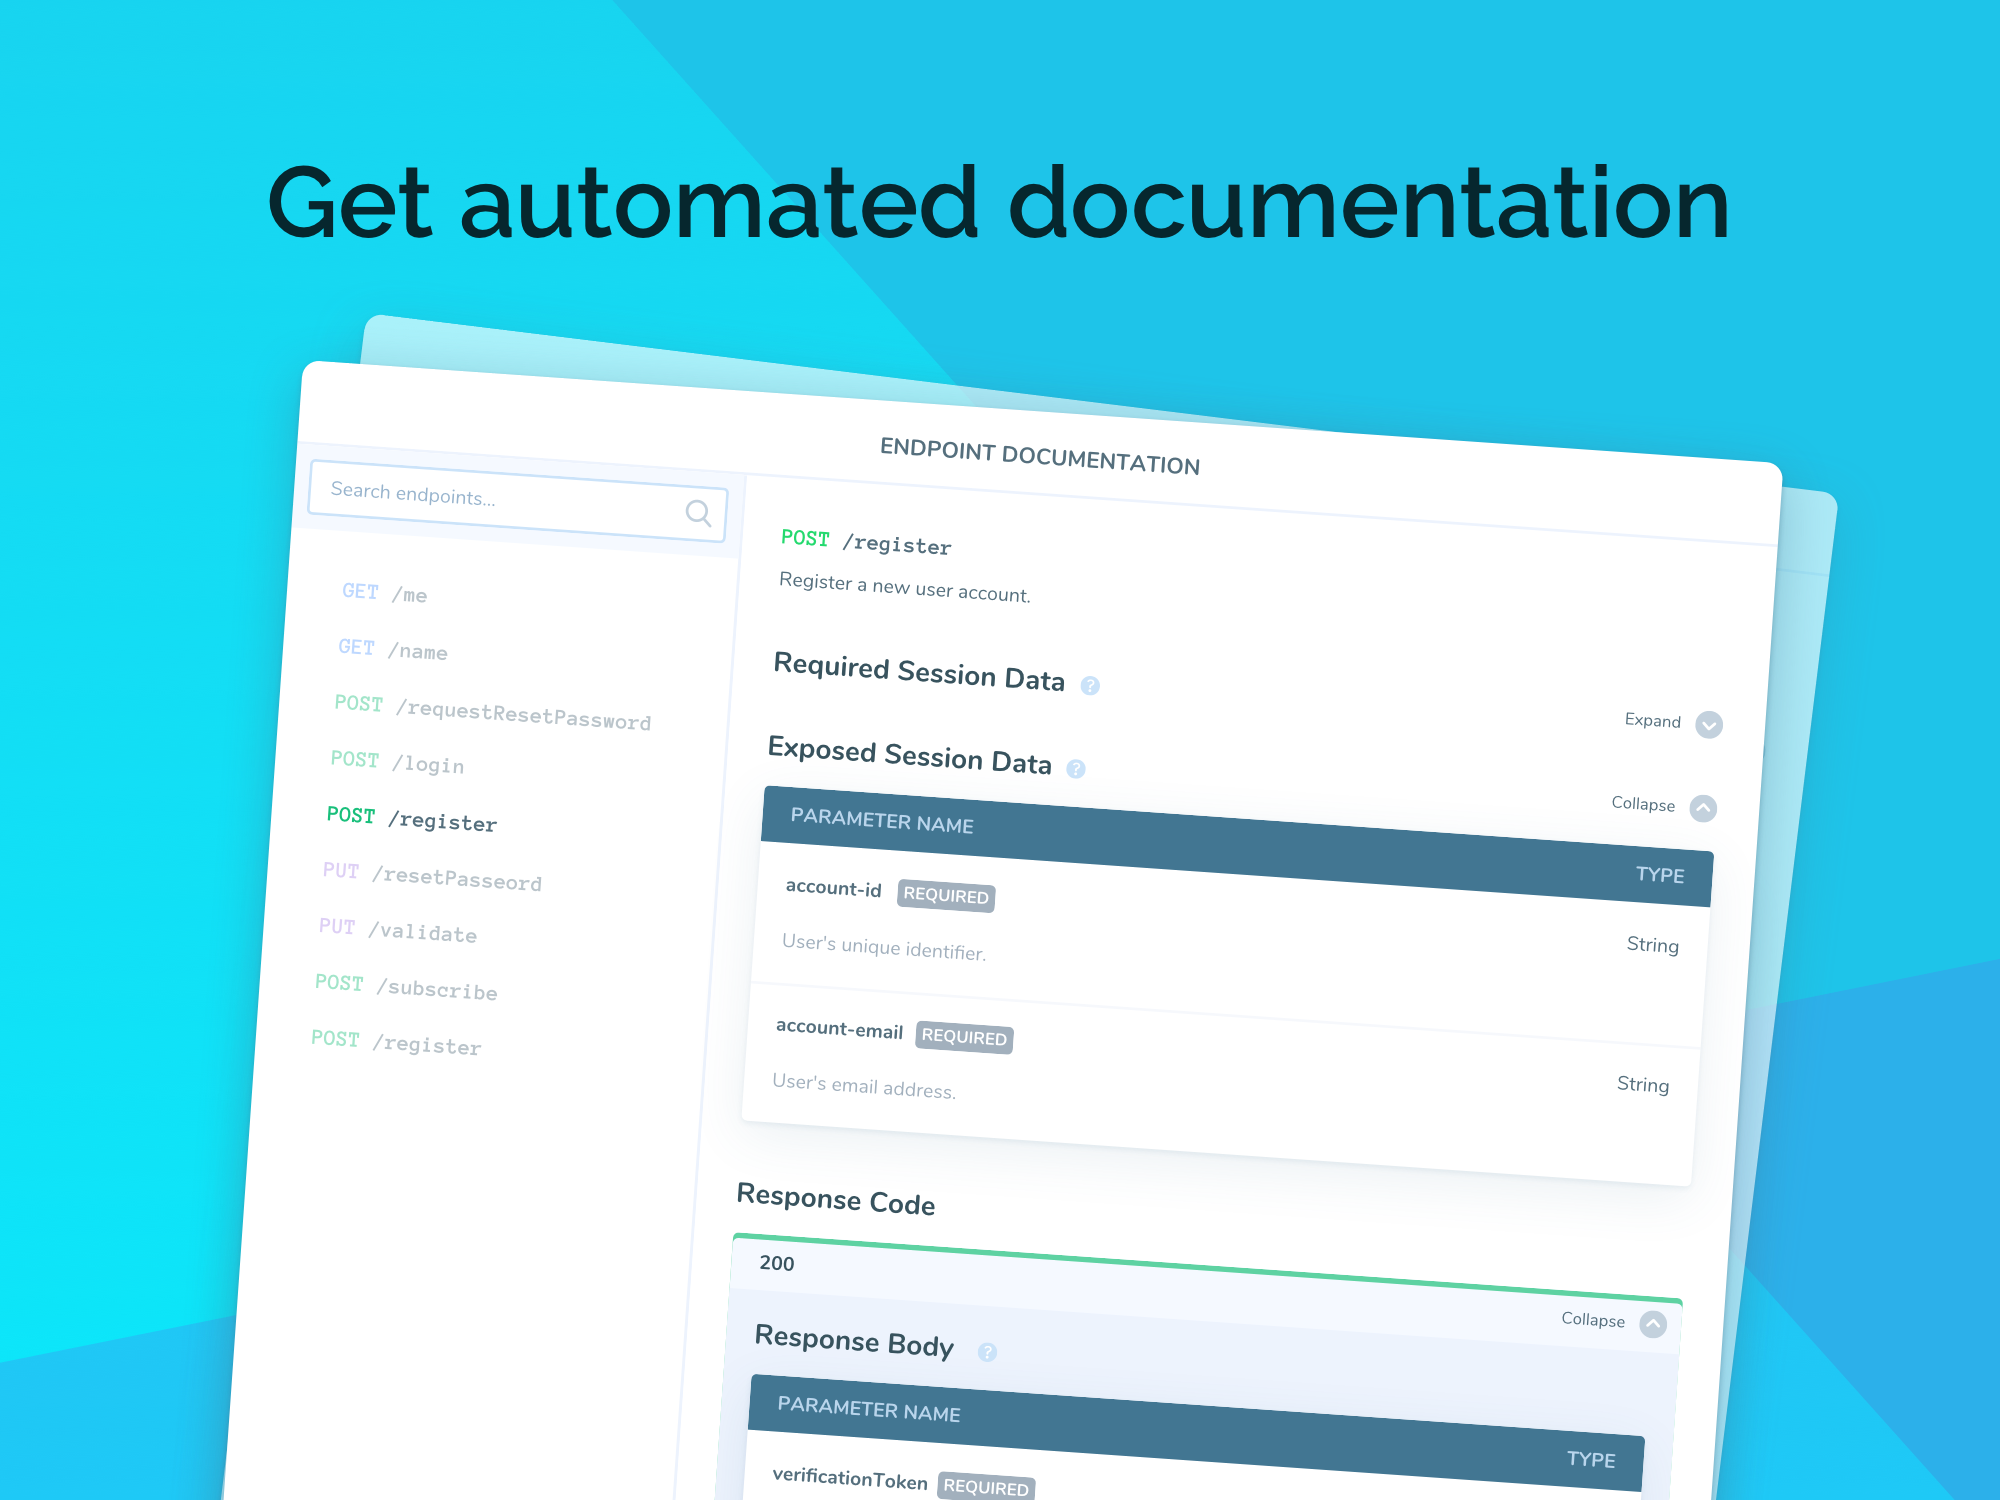Select the GET /me endpoint

pyautogui.click(x=385, y=593)
